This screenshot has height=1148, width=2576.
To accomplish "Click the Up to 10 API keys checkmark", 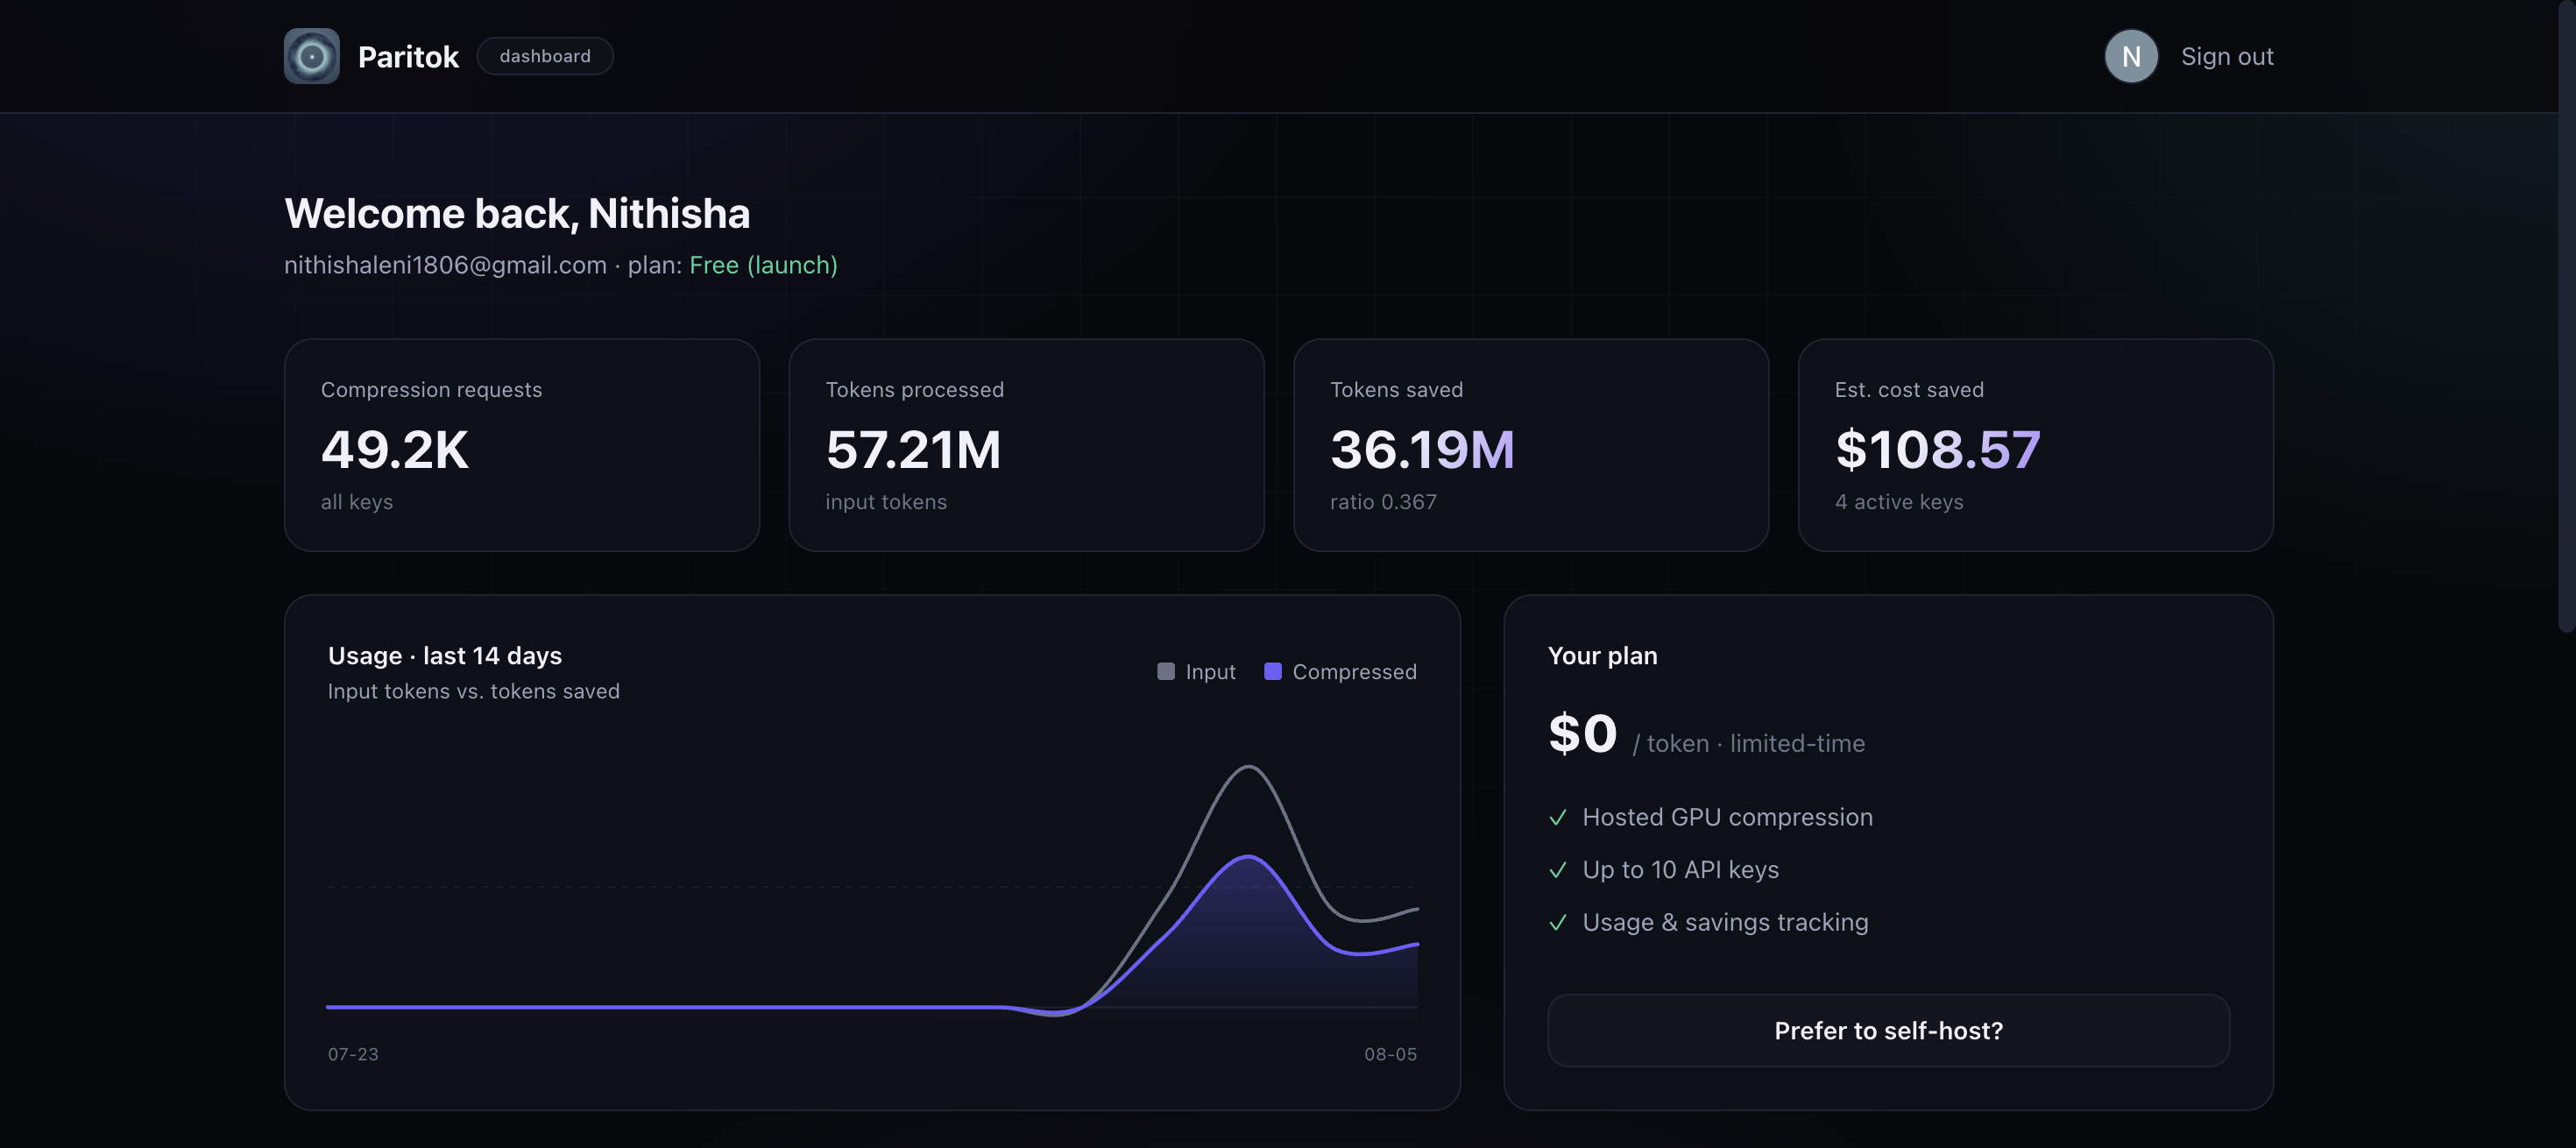I will click(1557, 870).
